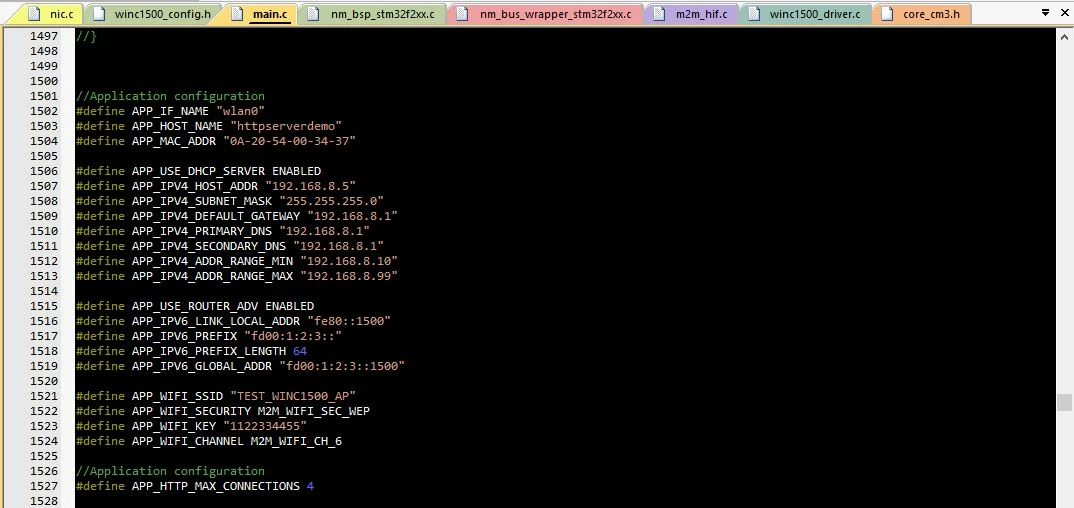
Task: Open the winc1500_config.h tab
Action: click(x=155, y=14)
